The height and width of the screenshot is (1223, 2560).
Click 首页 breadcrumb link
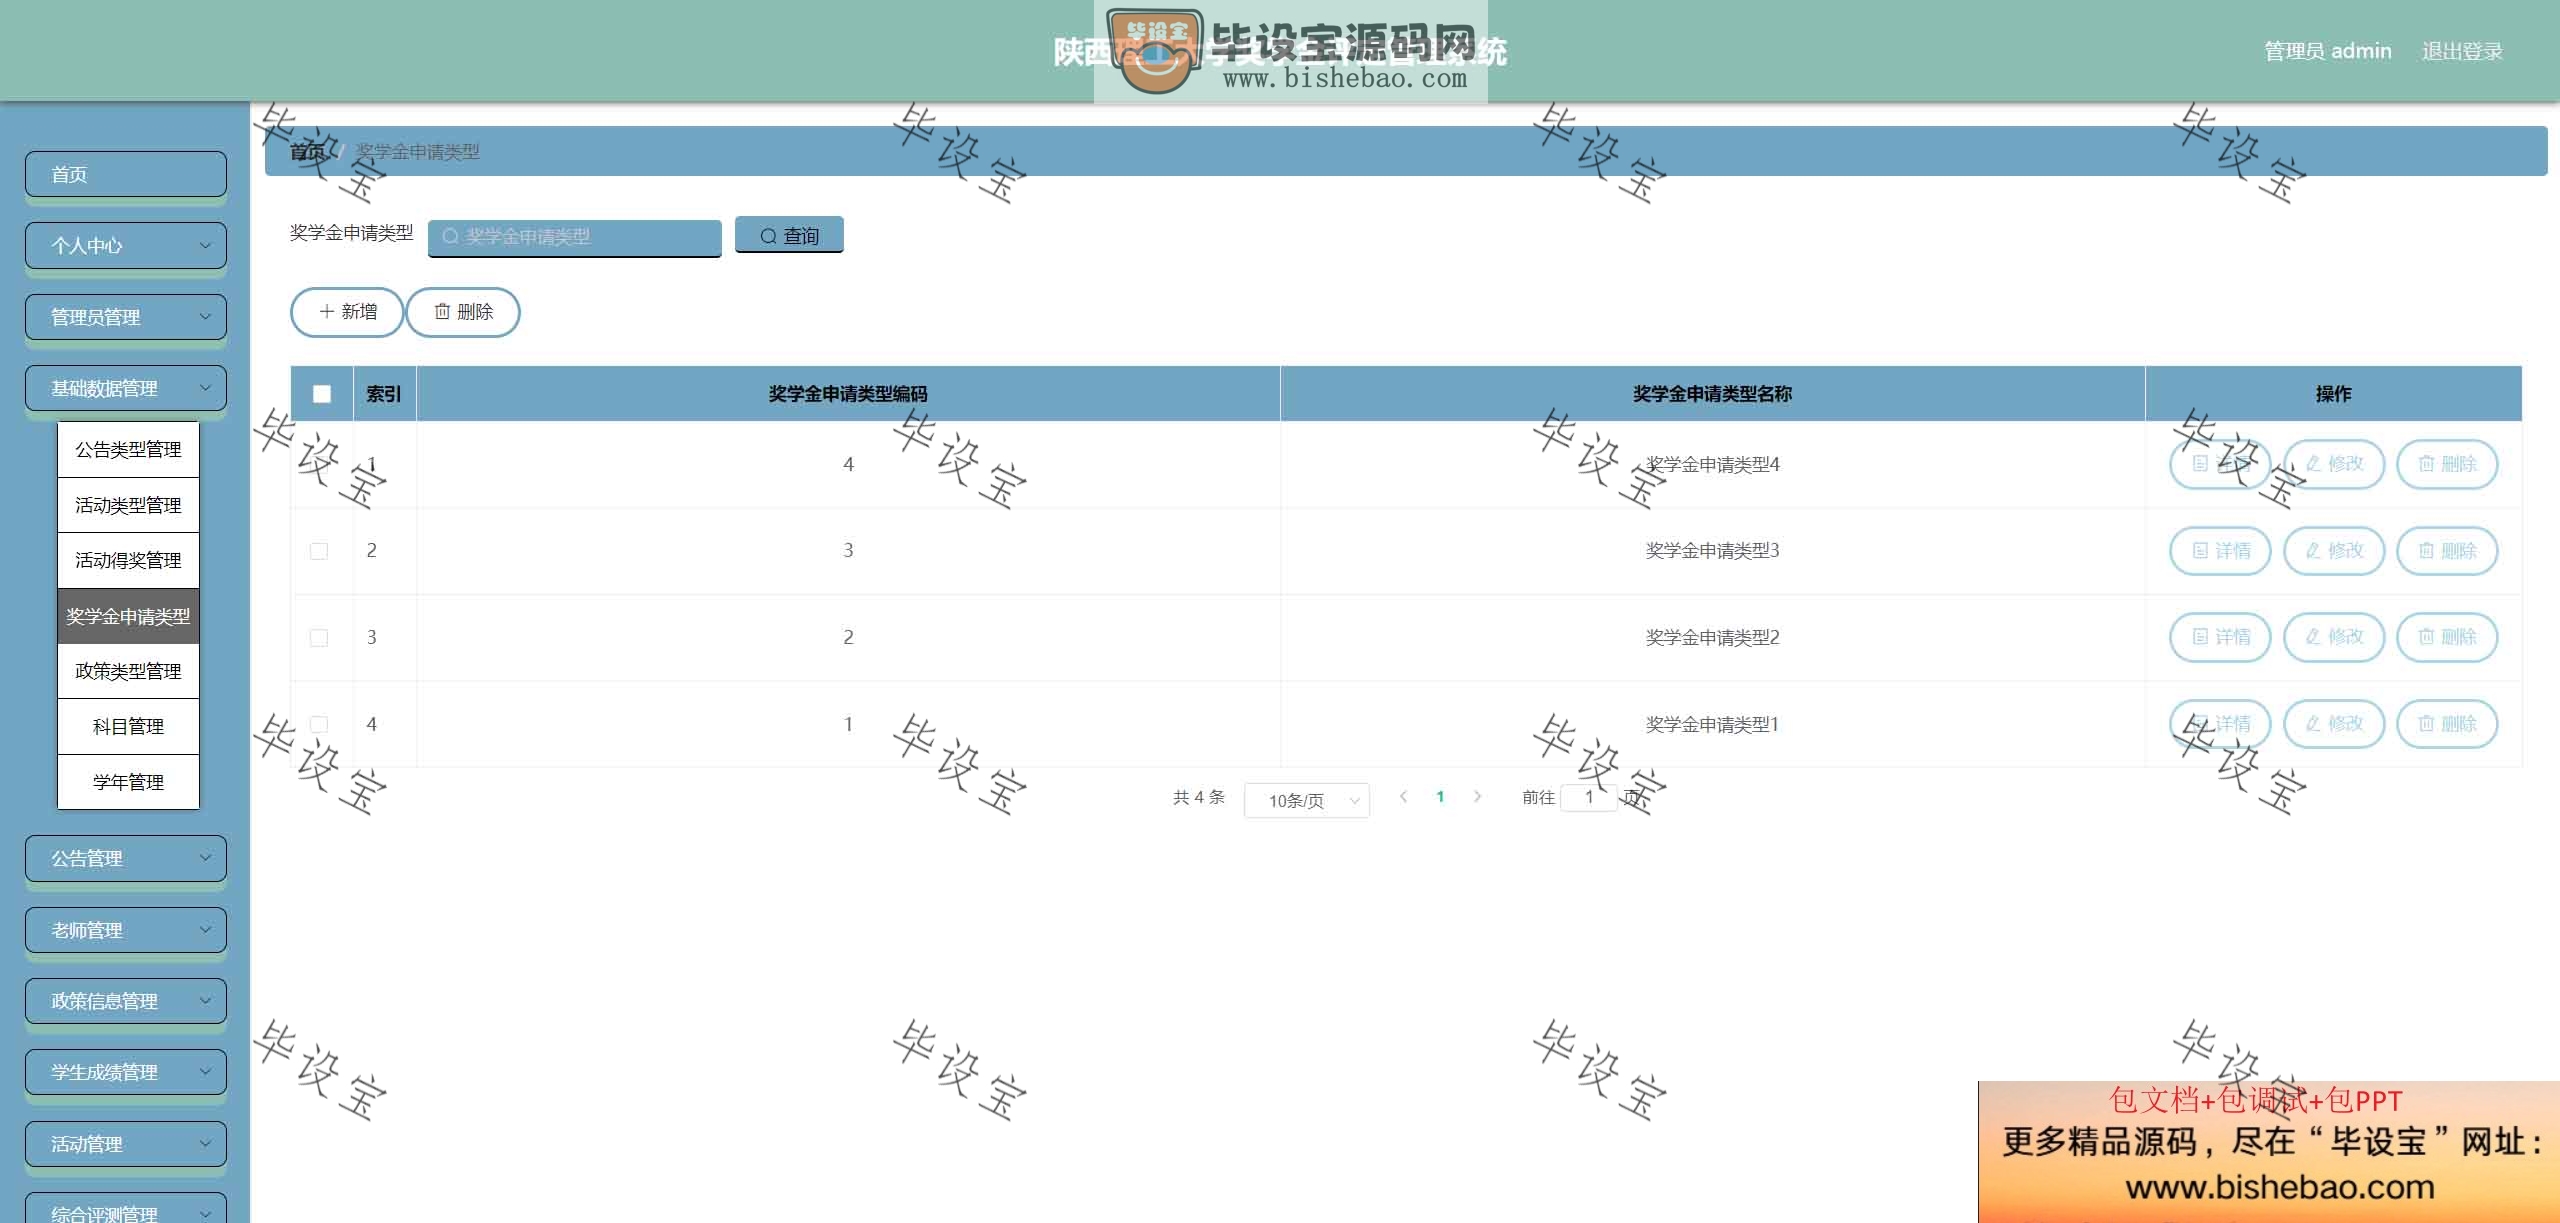[307, 152]
